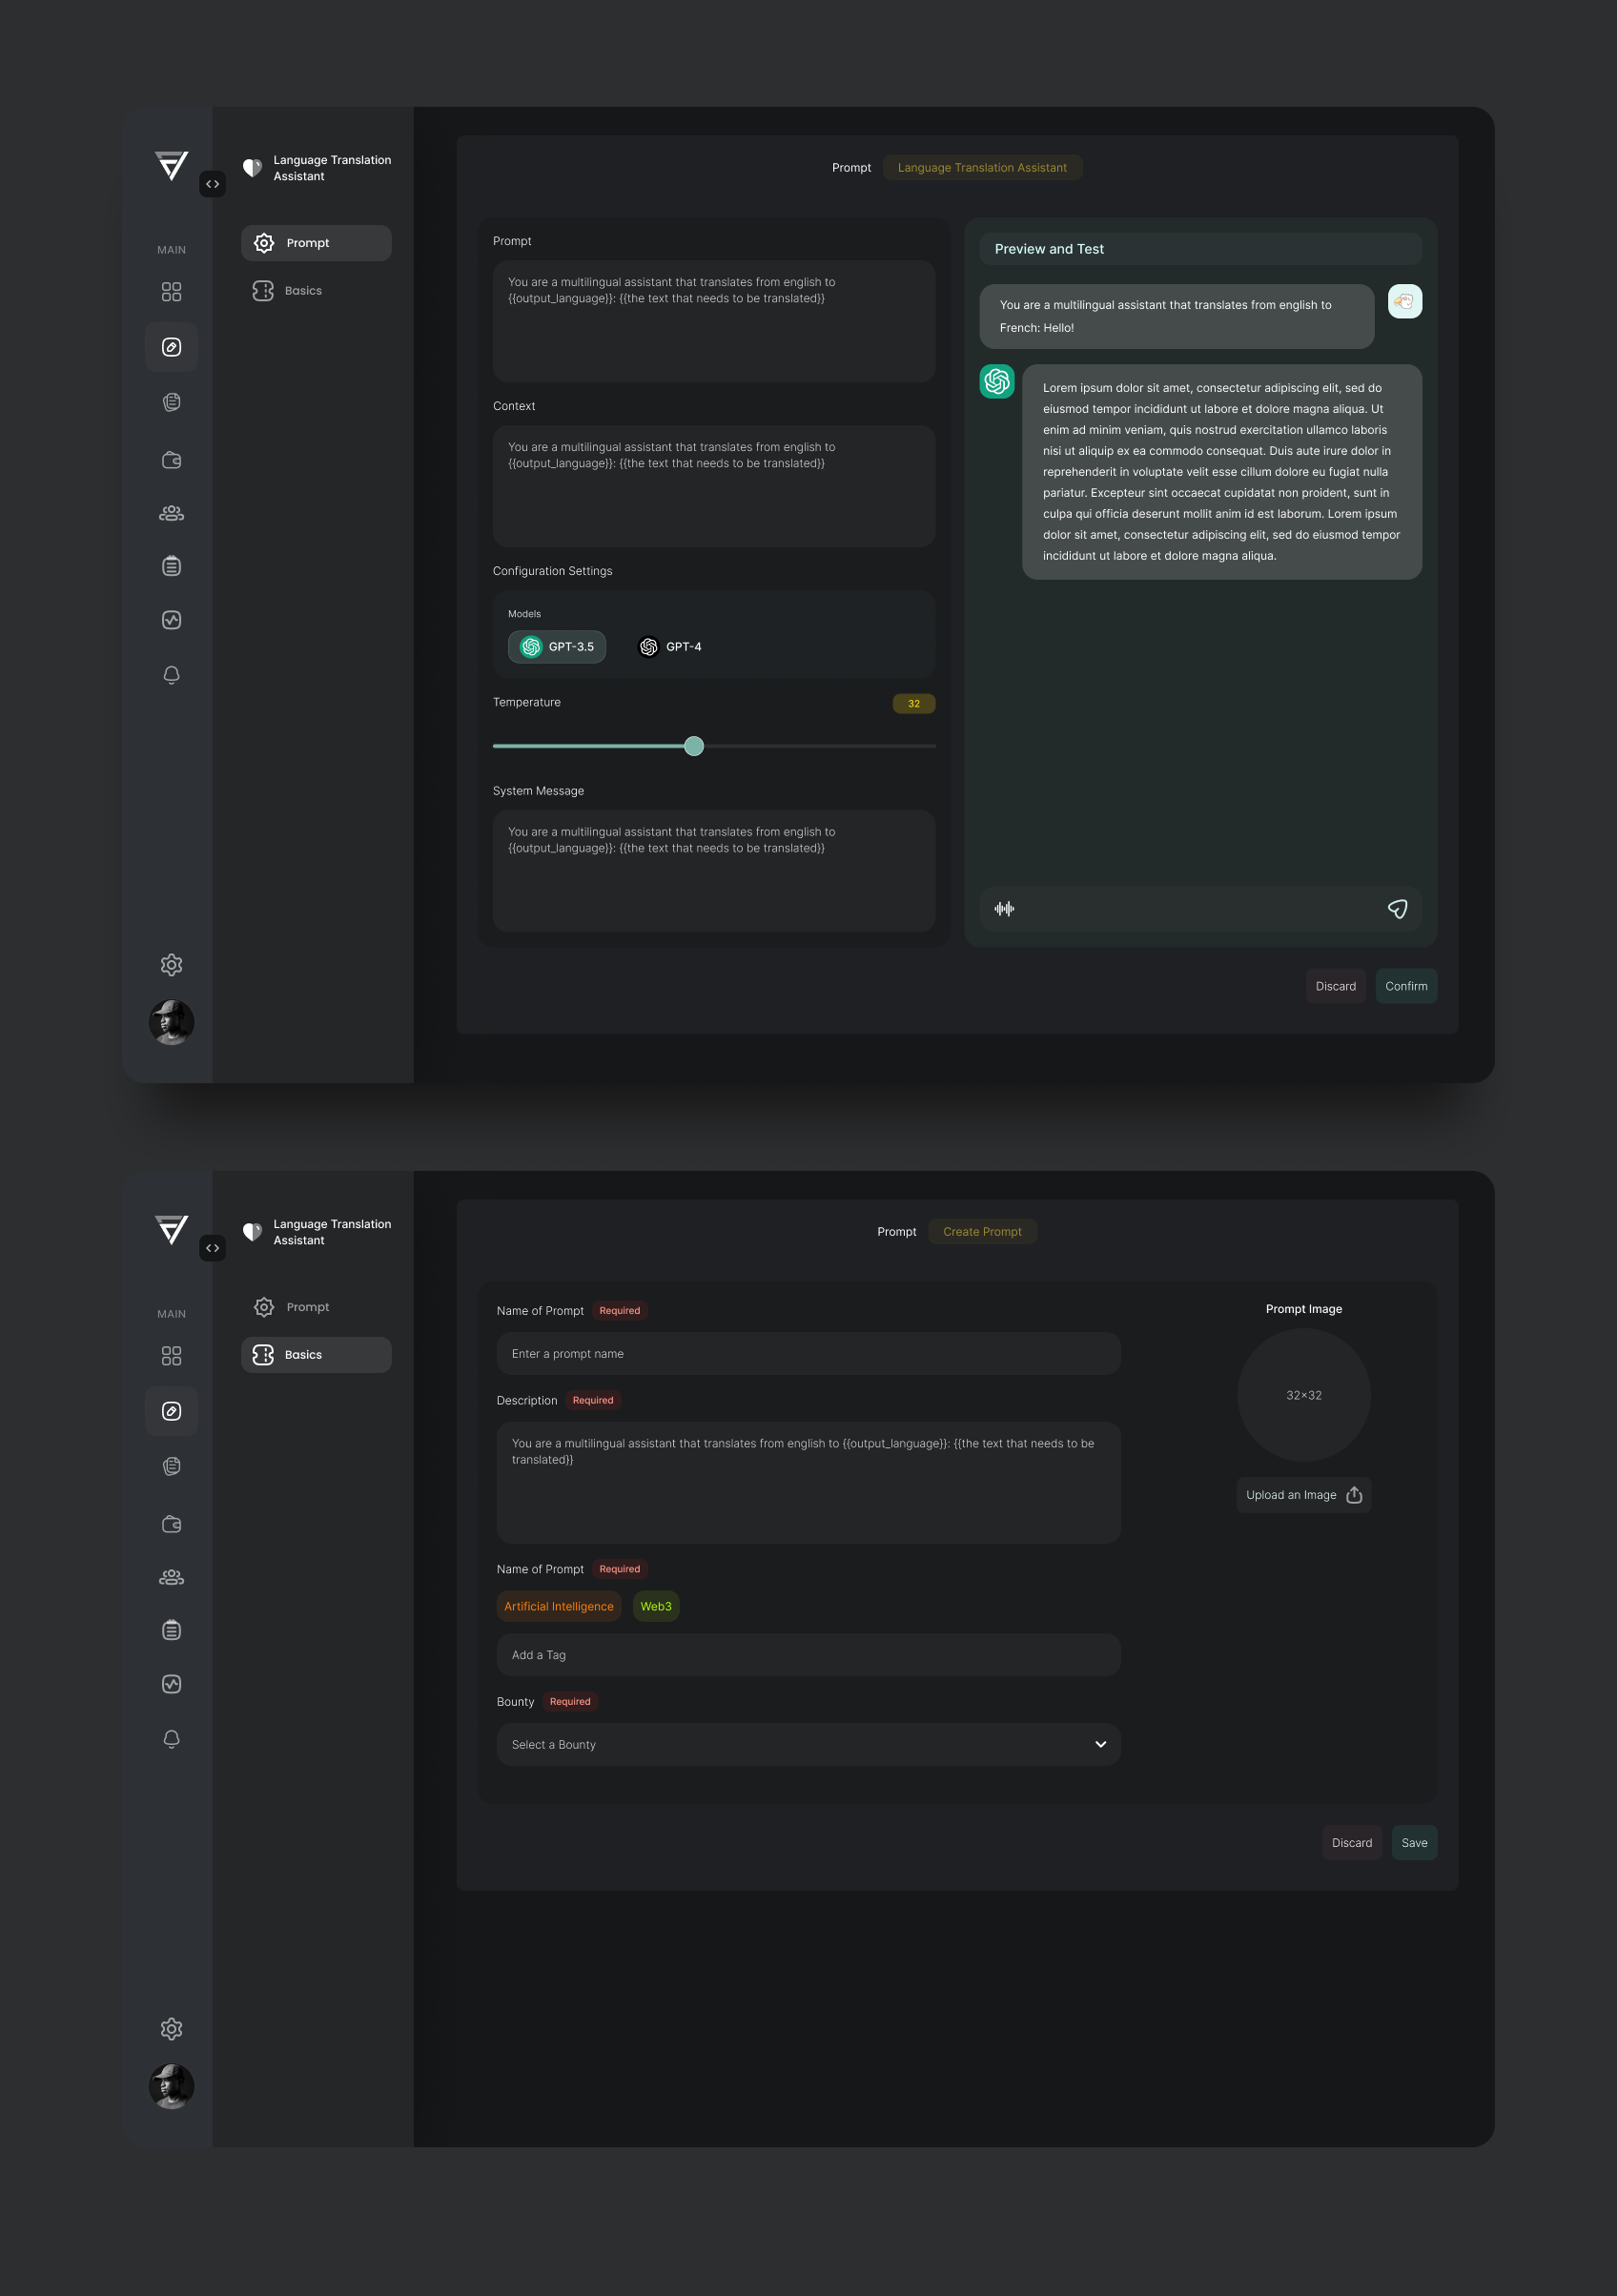Select the GPT-4 model

[670, 647]
